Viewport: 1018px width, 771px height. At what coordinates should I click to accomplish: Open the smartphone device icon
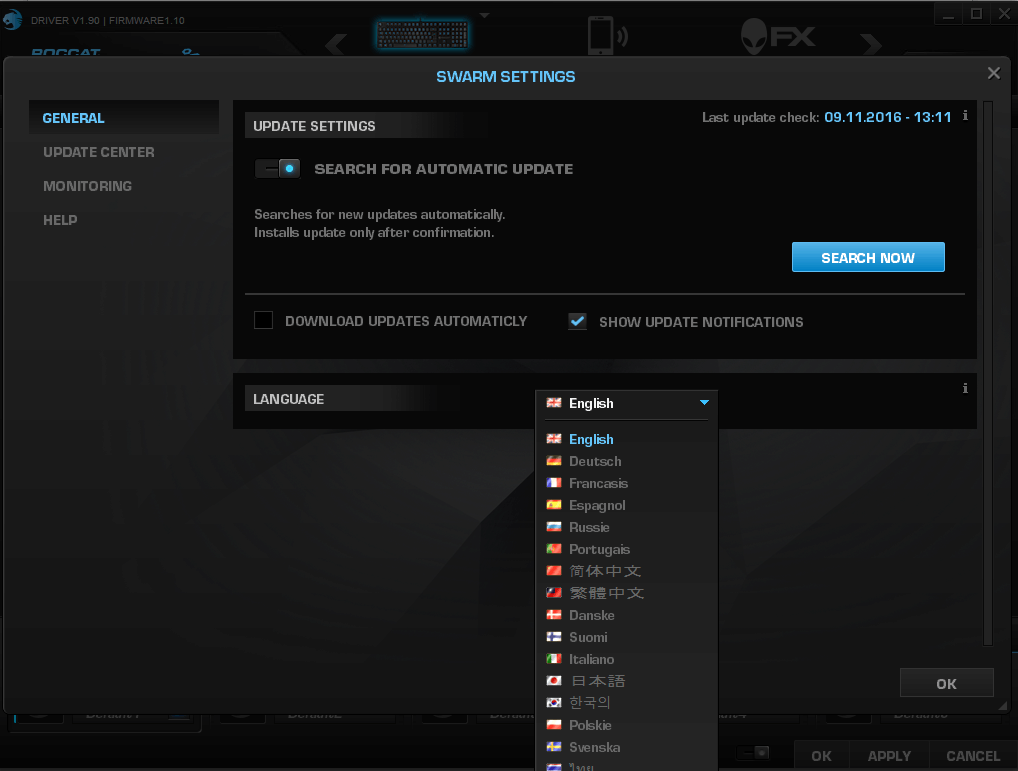pyautogui.click(x=608, y=36)
